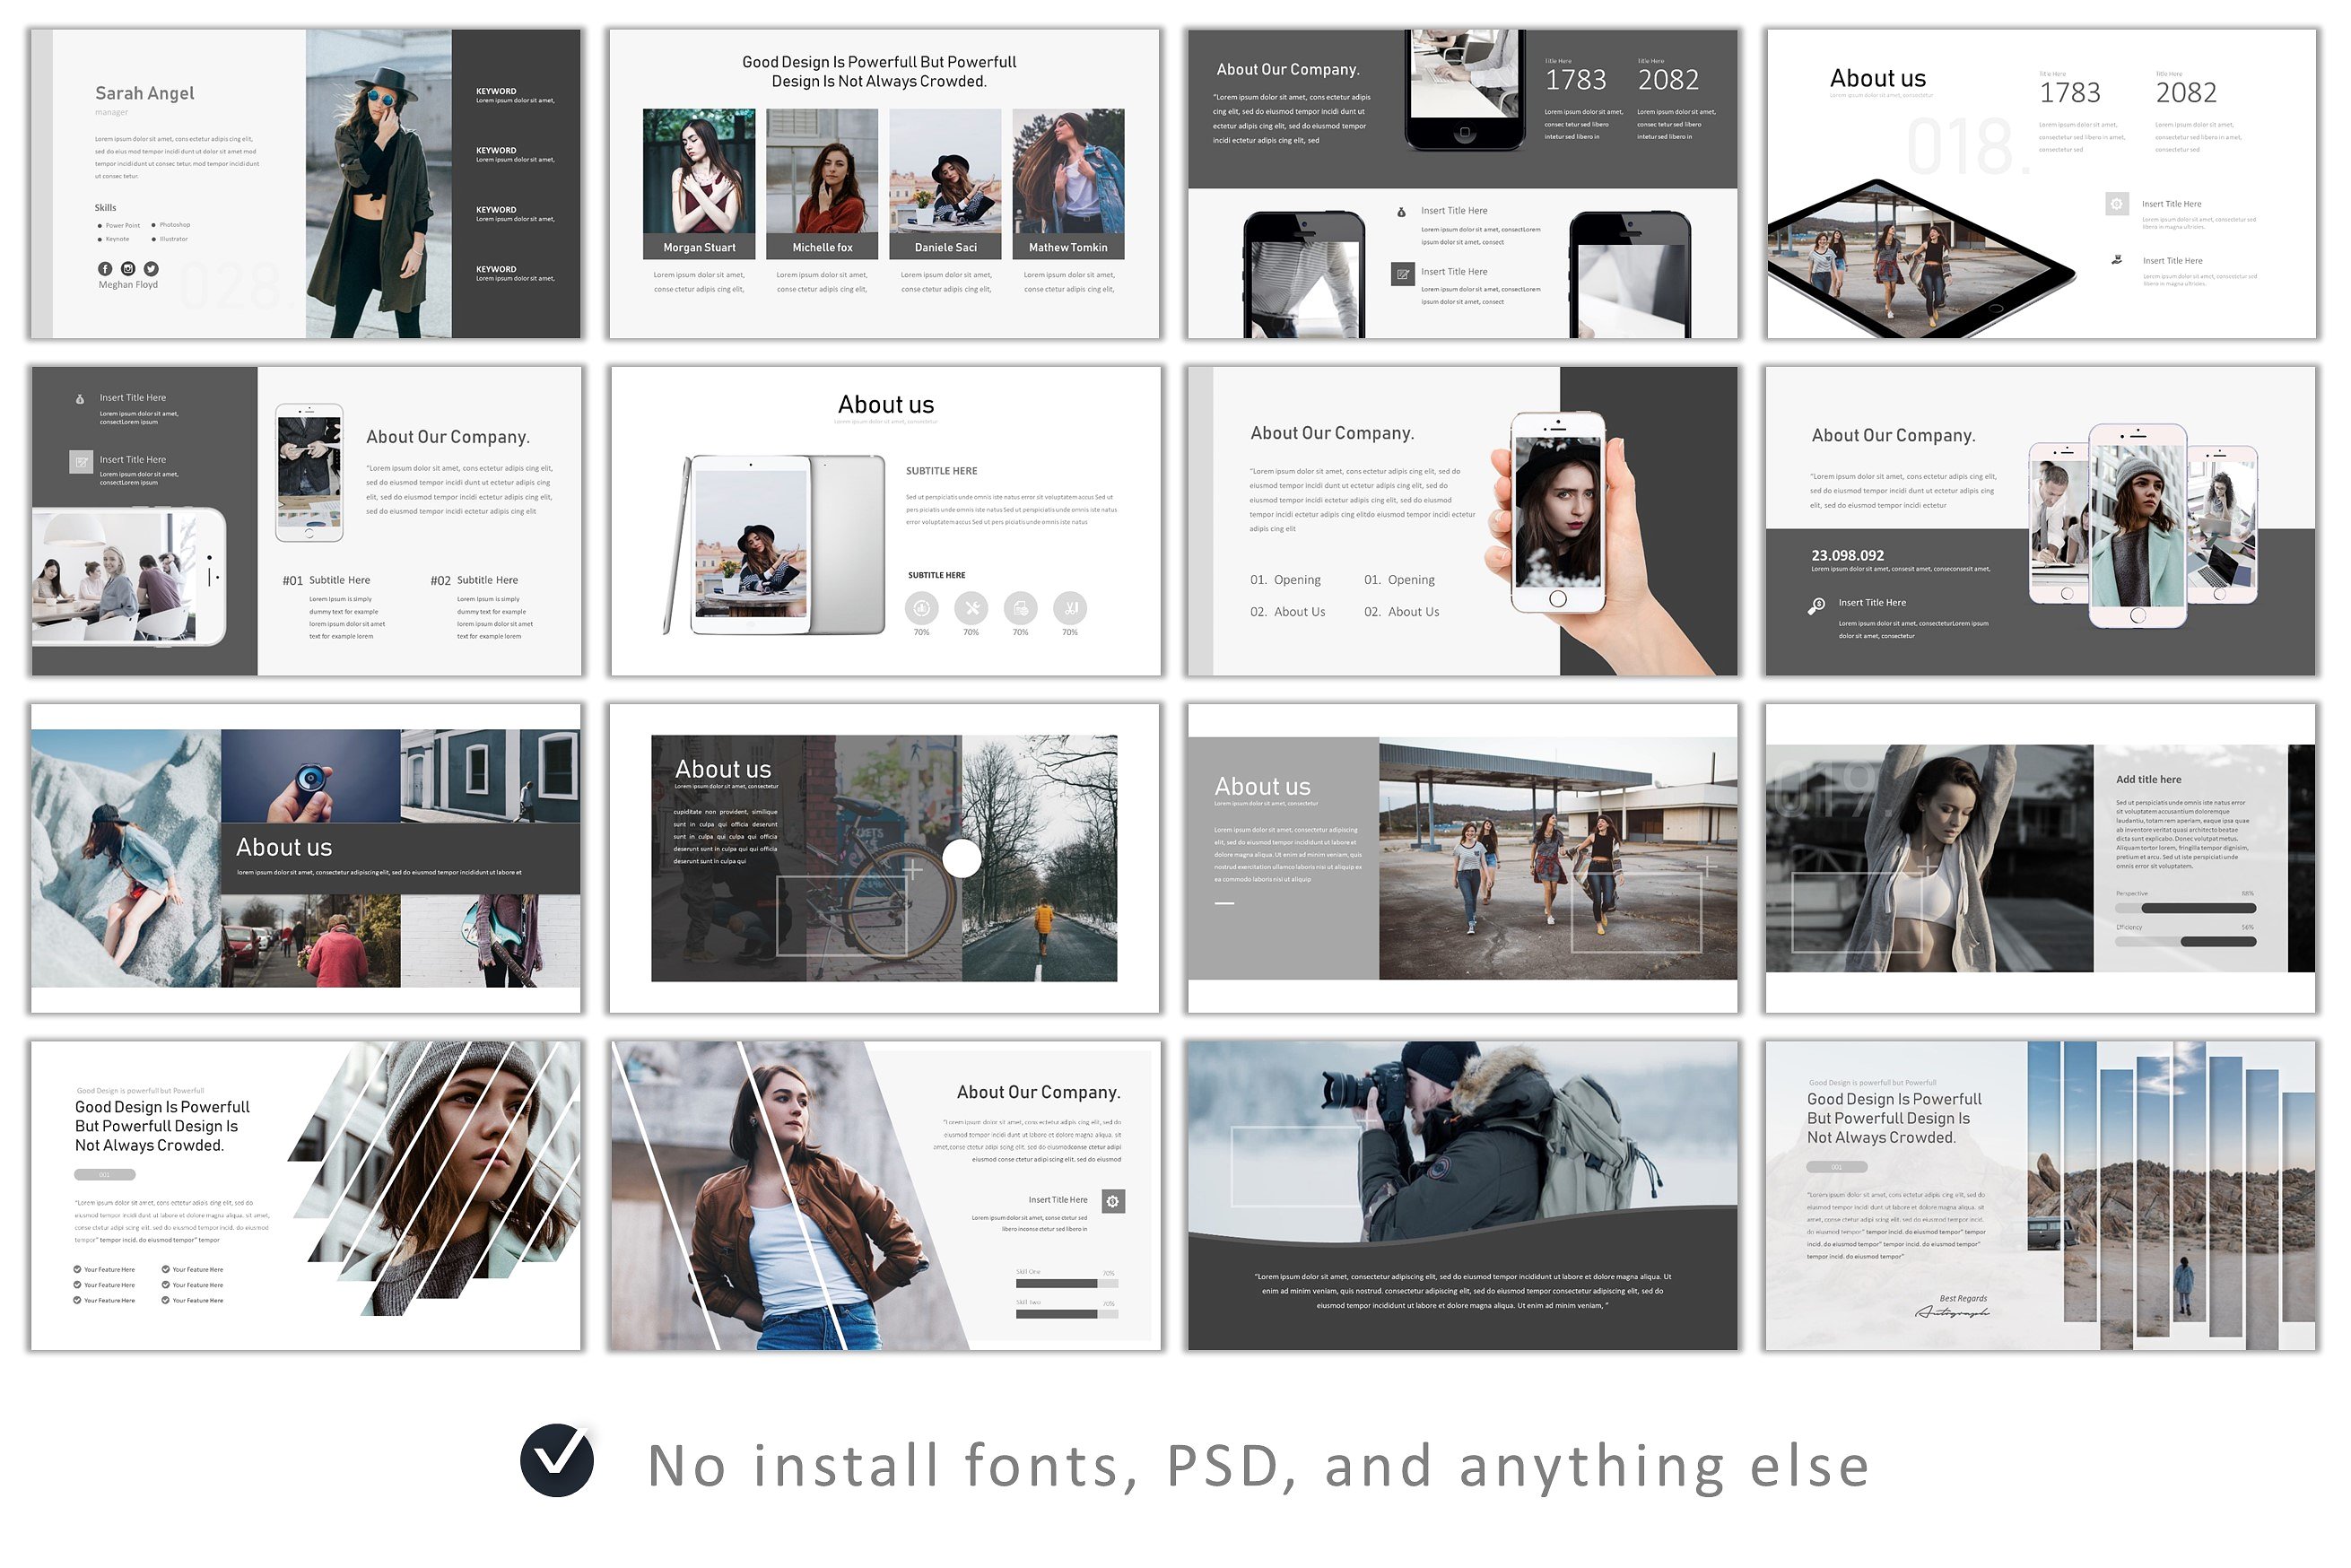Image resolution: width=2351 pixels, height=1568 pixels.
Task: Toggle the last Your Feature Here checkmark in right column
Action: (166, 1300)
